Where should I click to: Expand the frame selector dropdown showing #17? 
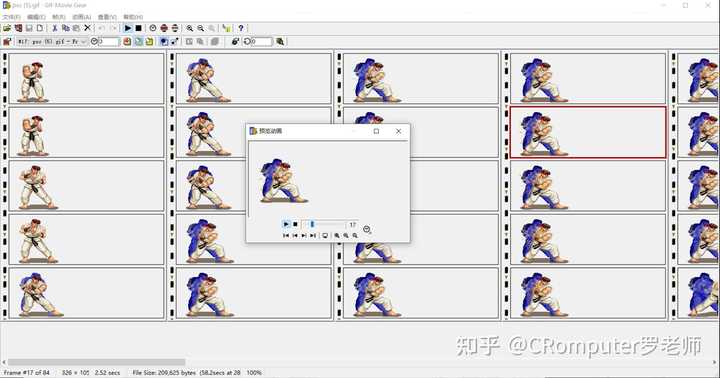83,41
